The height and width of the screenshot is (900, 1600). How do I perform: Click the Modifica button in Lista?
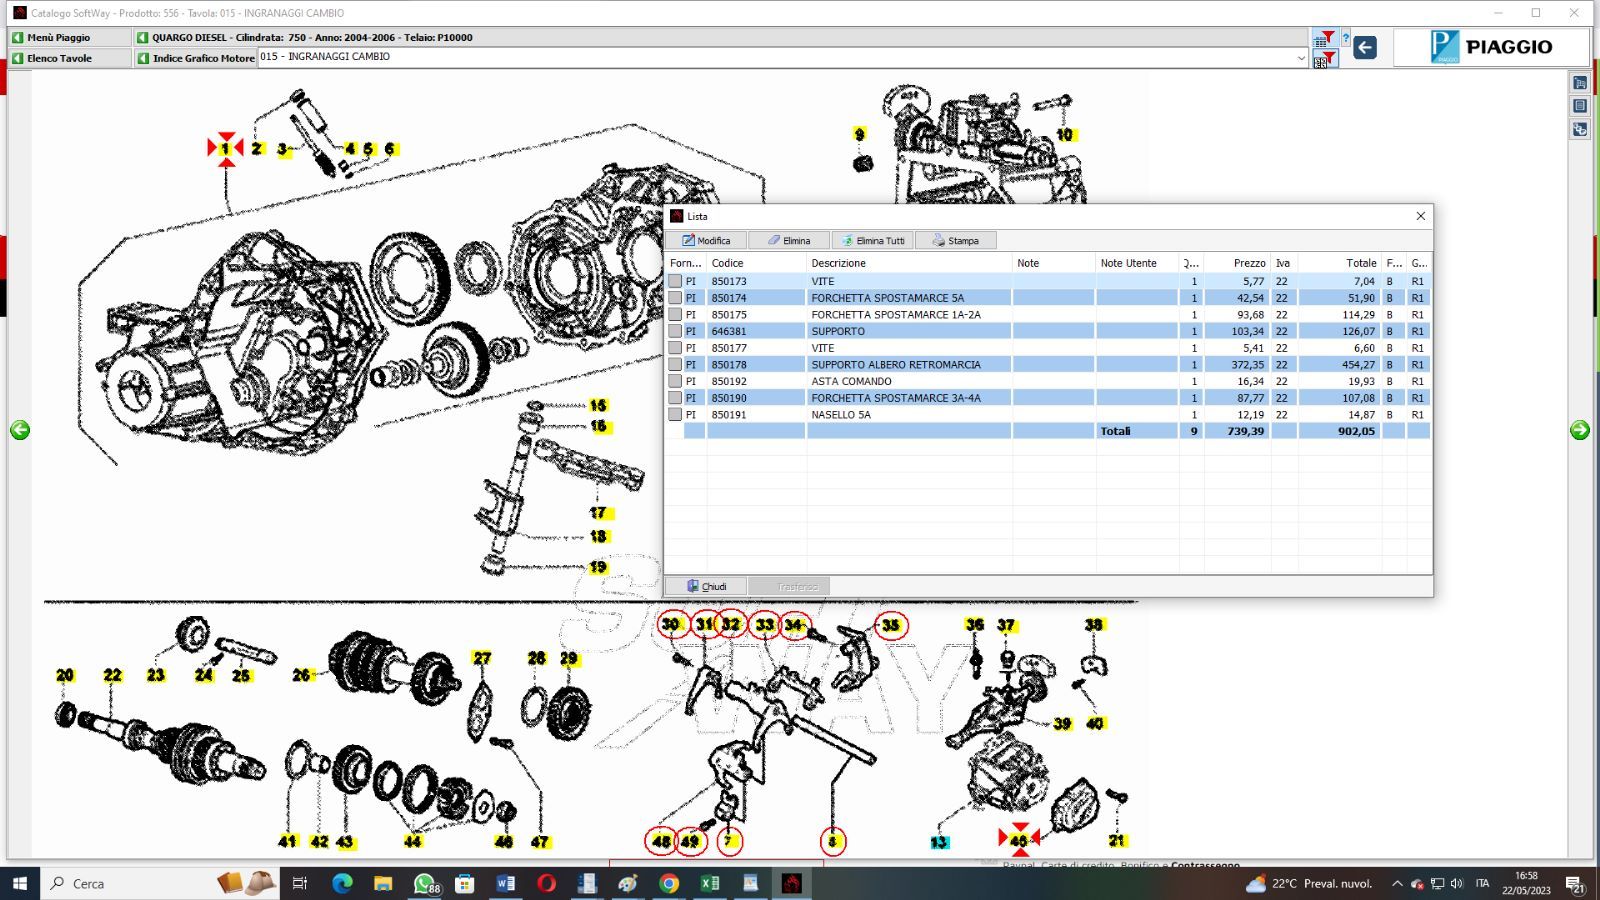pyautogui.click(x=706, y=241)
